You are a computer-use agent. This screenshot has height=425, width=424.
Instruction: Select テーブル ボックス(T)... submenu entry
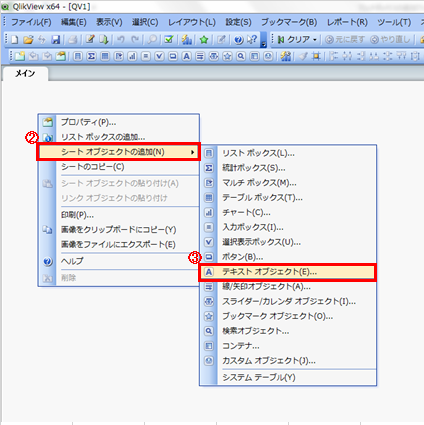click(288, 198)
